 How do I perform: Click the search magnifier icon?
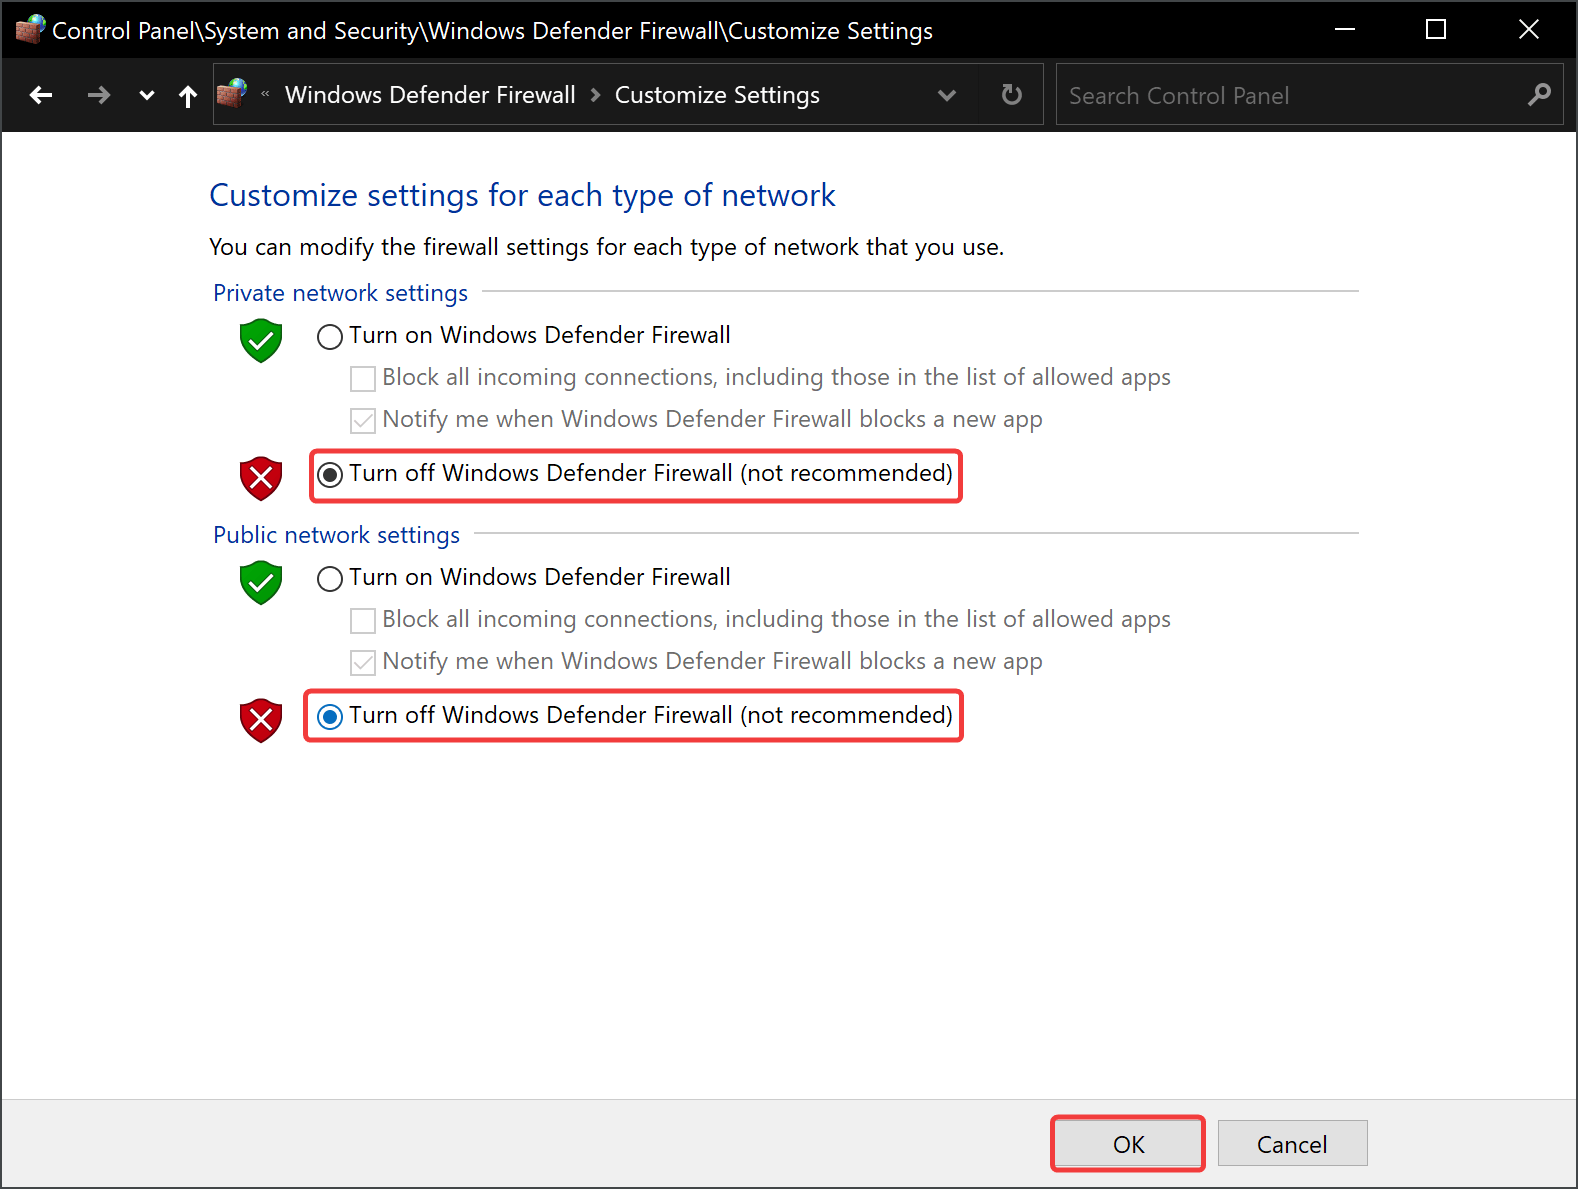click(x=1540, y=95)
